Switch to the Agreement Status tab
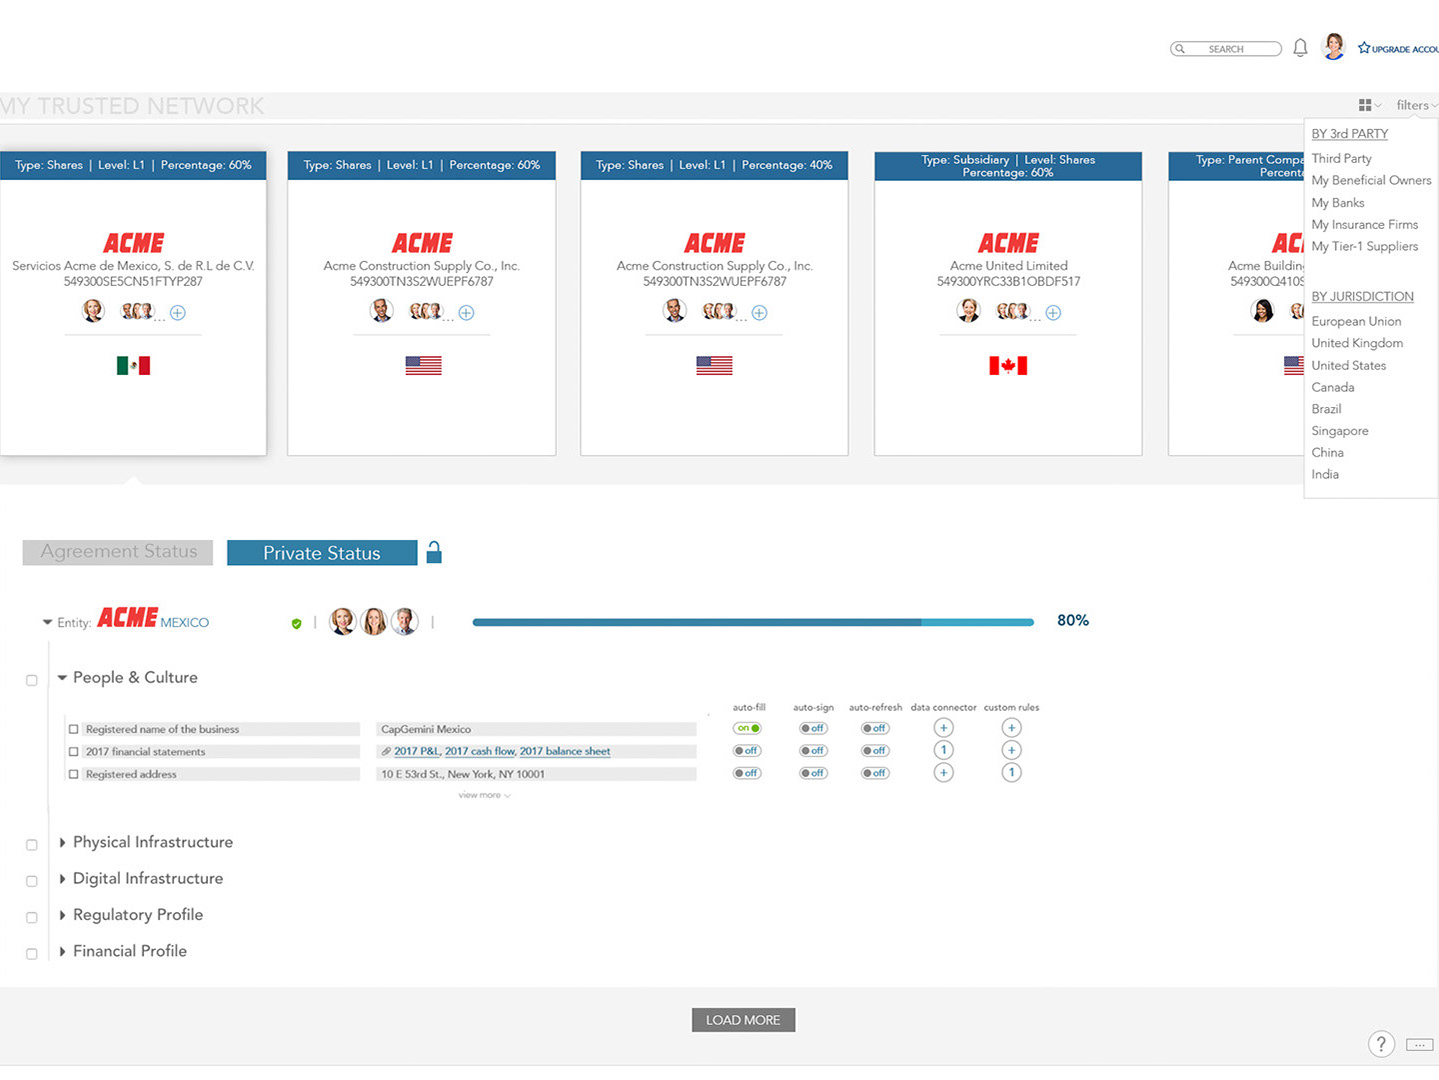1439x1080 pixels. point(118,552)
